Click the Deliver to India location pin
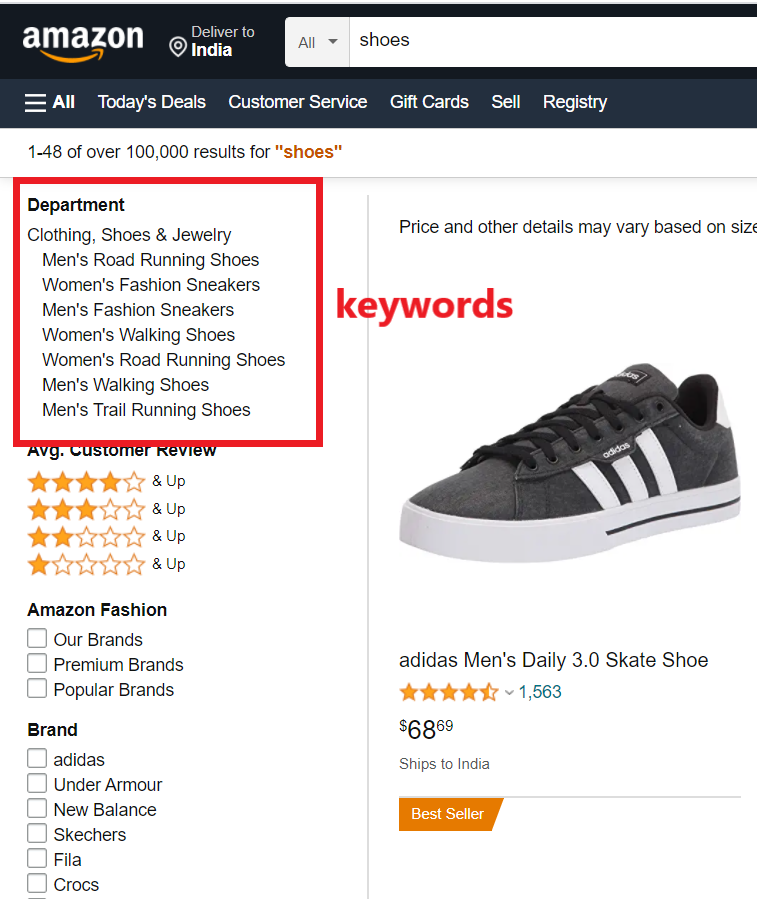The image size is (757, 899). pos(178,47)
